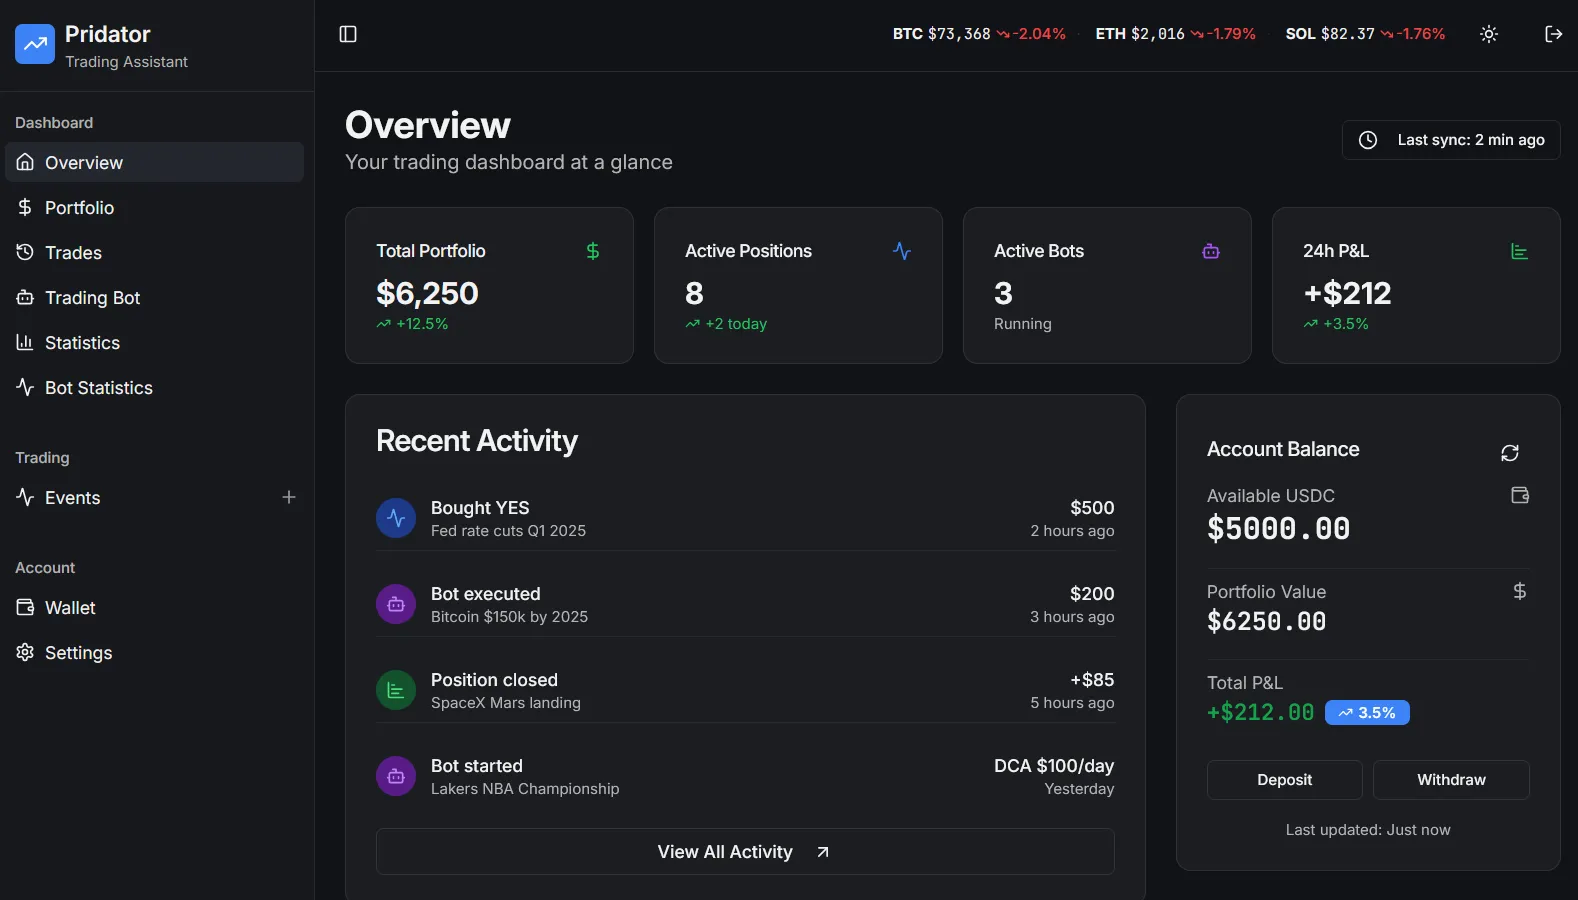Select the Fed rate cuts Q1 2025 entry
The width and height of the screenshot is (1578, 900).
tap(745, 518)
